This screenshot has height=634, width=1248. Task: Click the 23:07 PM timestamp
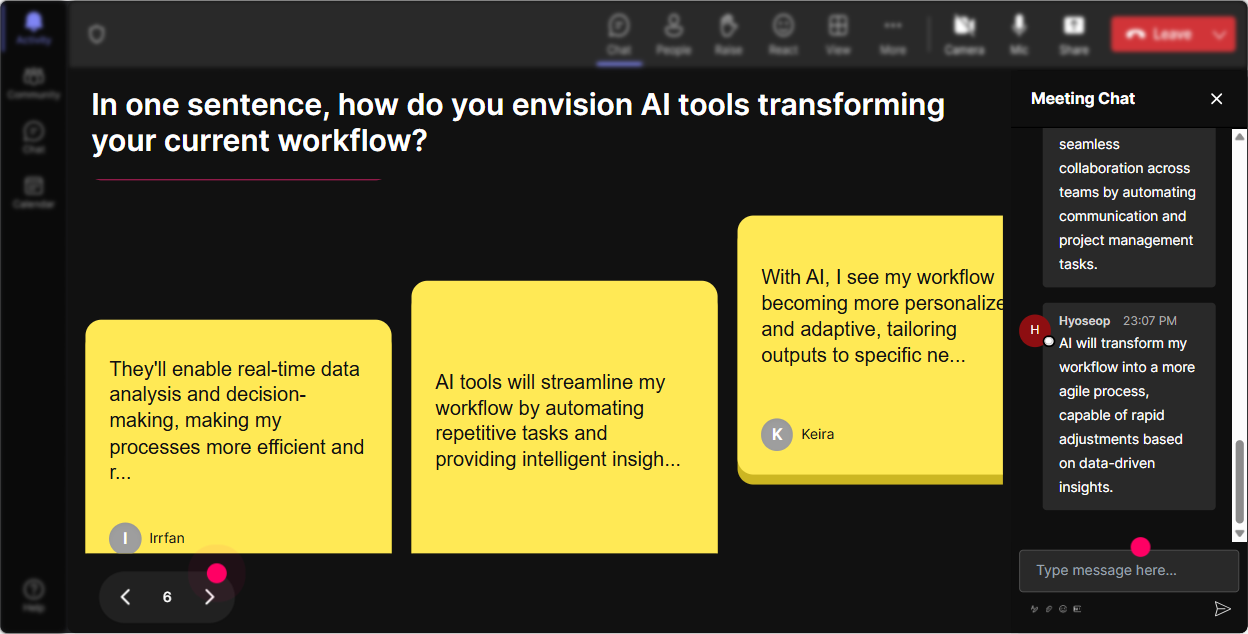(1149, 321)
